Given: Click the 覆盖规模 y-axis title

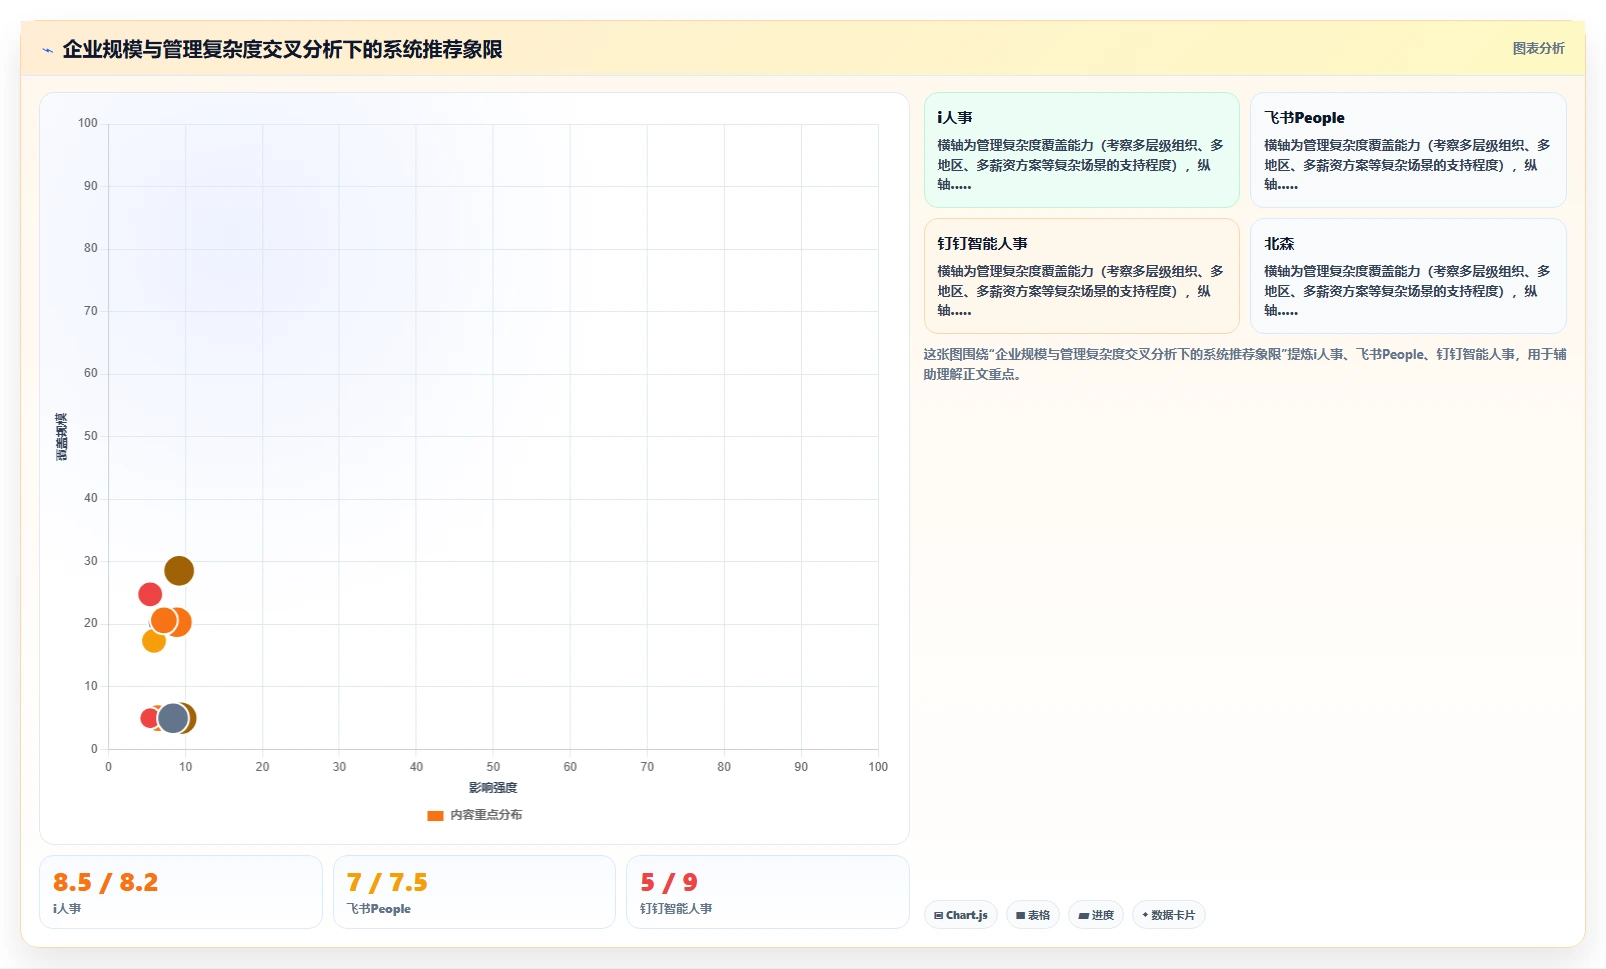Looking at the screenshot, I should [x=62, y=436].
